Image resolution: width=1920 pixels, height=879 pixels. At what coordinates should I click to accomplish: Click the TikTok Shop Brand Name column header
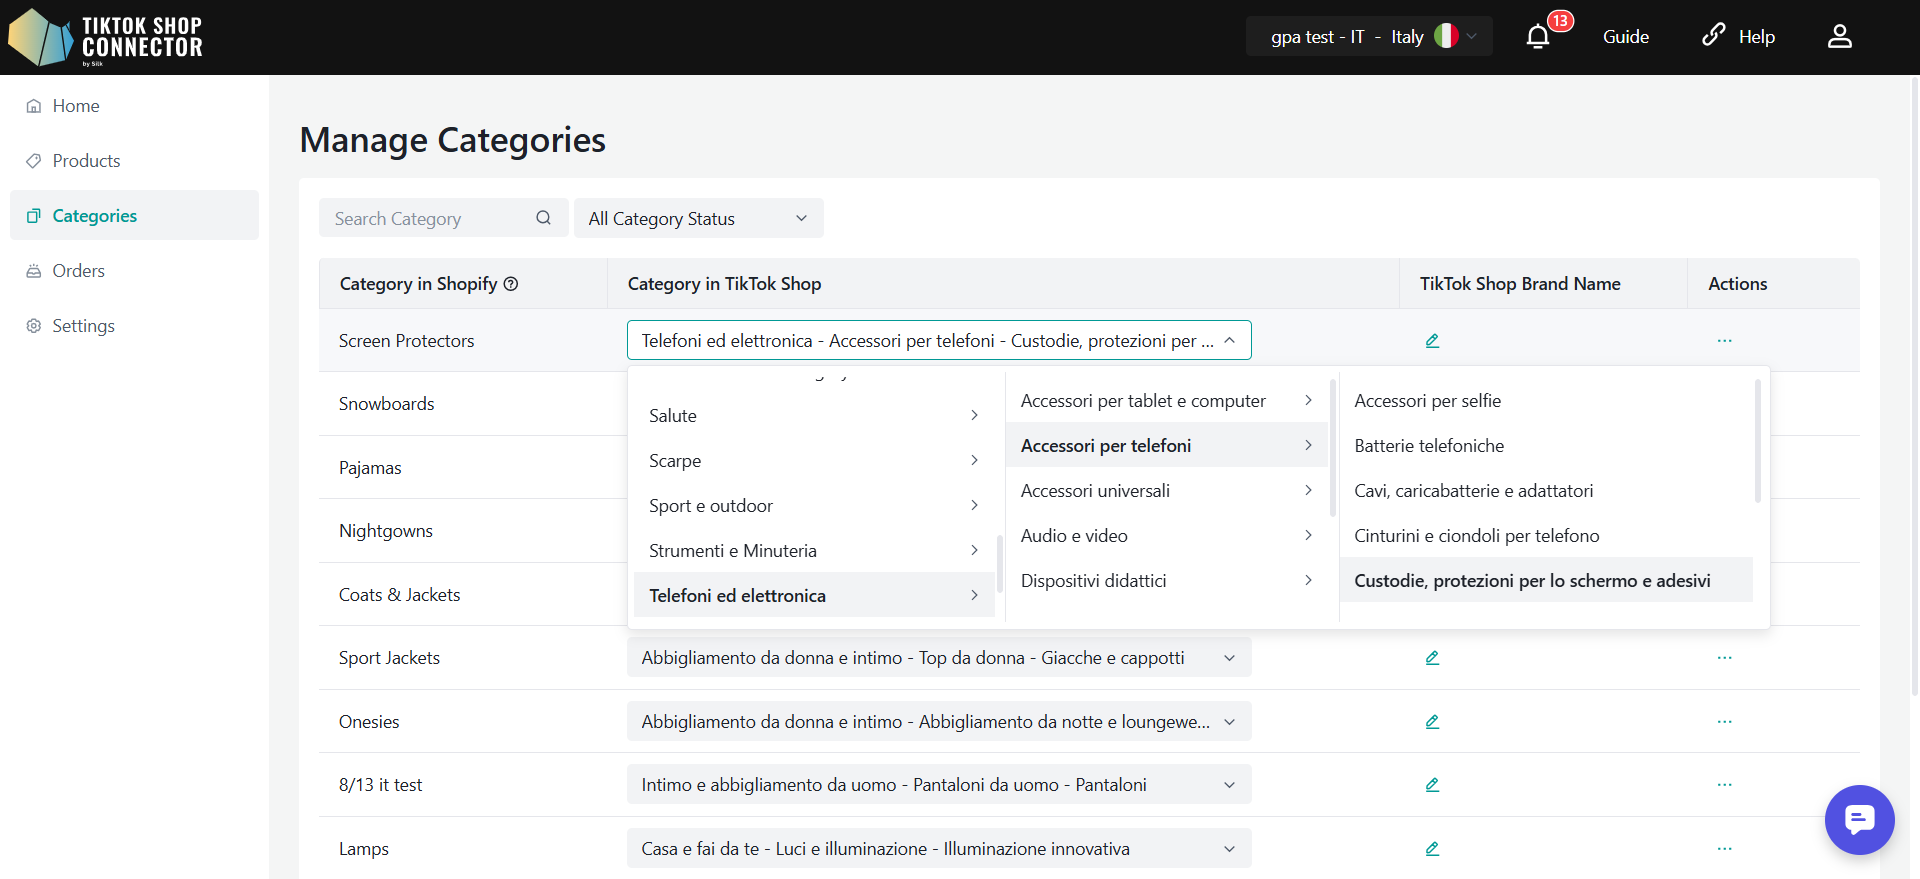coord(1543,284)
